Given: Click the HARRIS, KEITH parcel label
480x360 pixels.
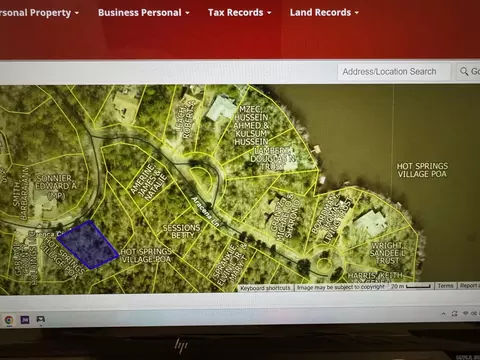Looking at the screenshot, I should (375, 276).
